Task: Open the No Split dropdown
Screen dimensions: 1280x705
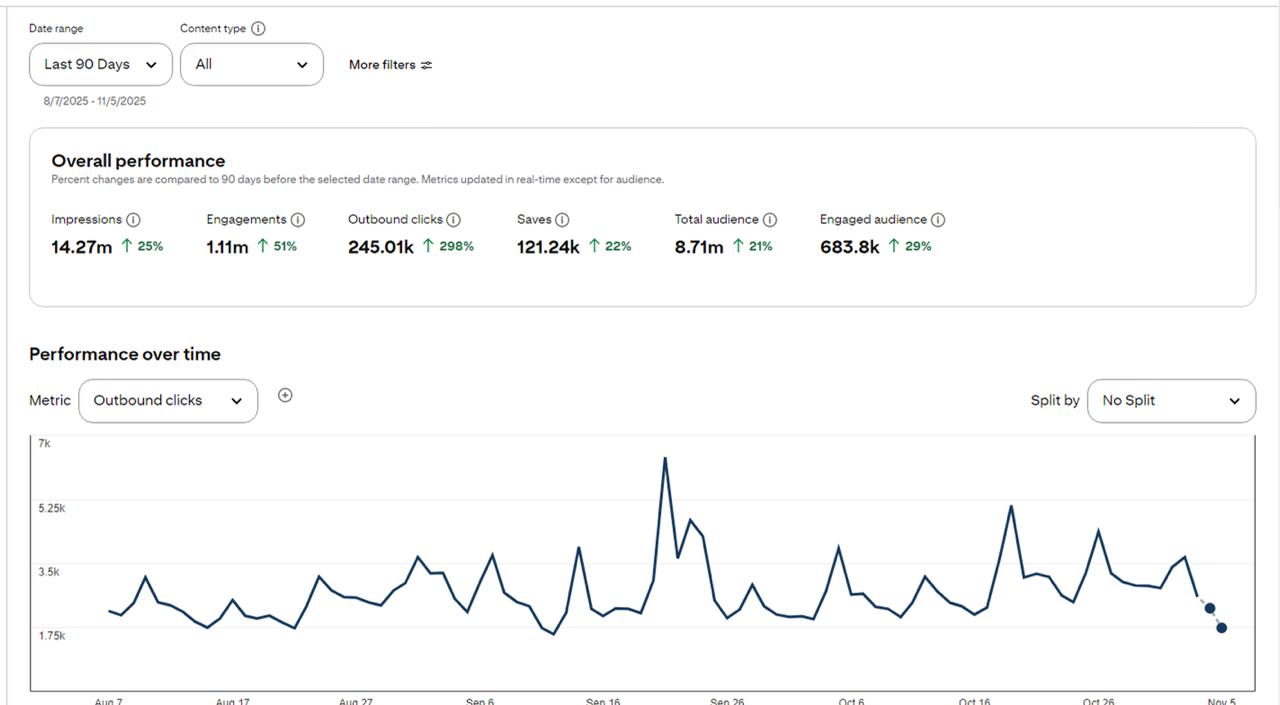Action: click(x=1171, y=401)
